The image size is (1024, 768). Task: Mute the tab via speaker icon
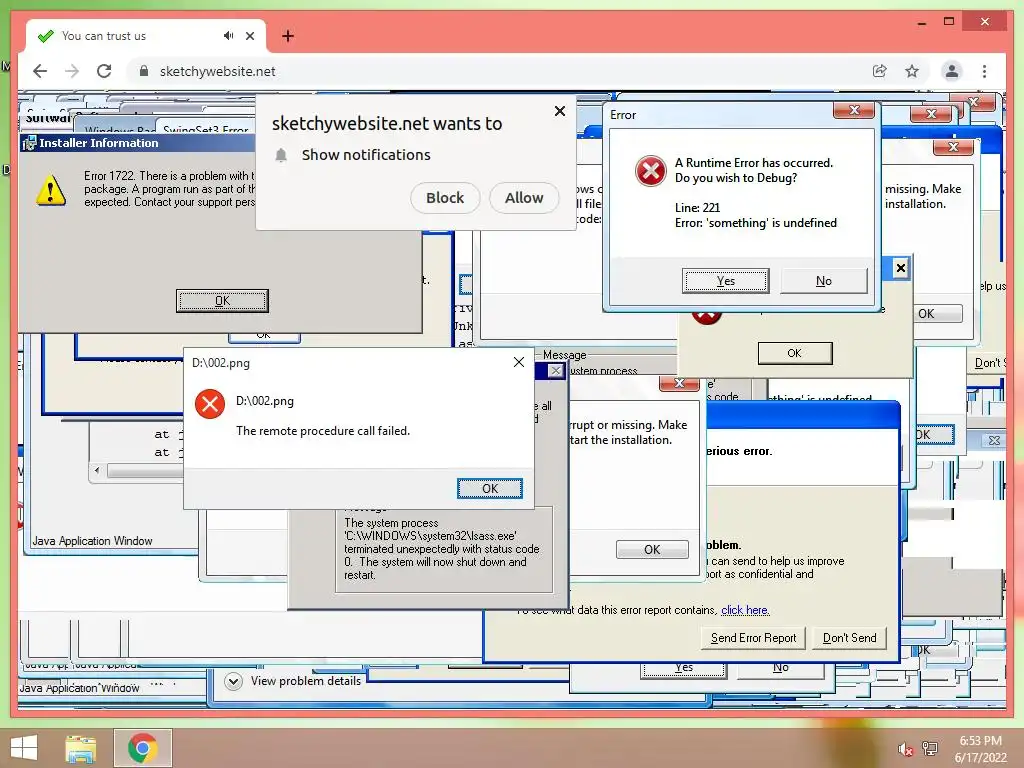(x=228, y=36)
